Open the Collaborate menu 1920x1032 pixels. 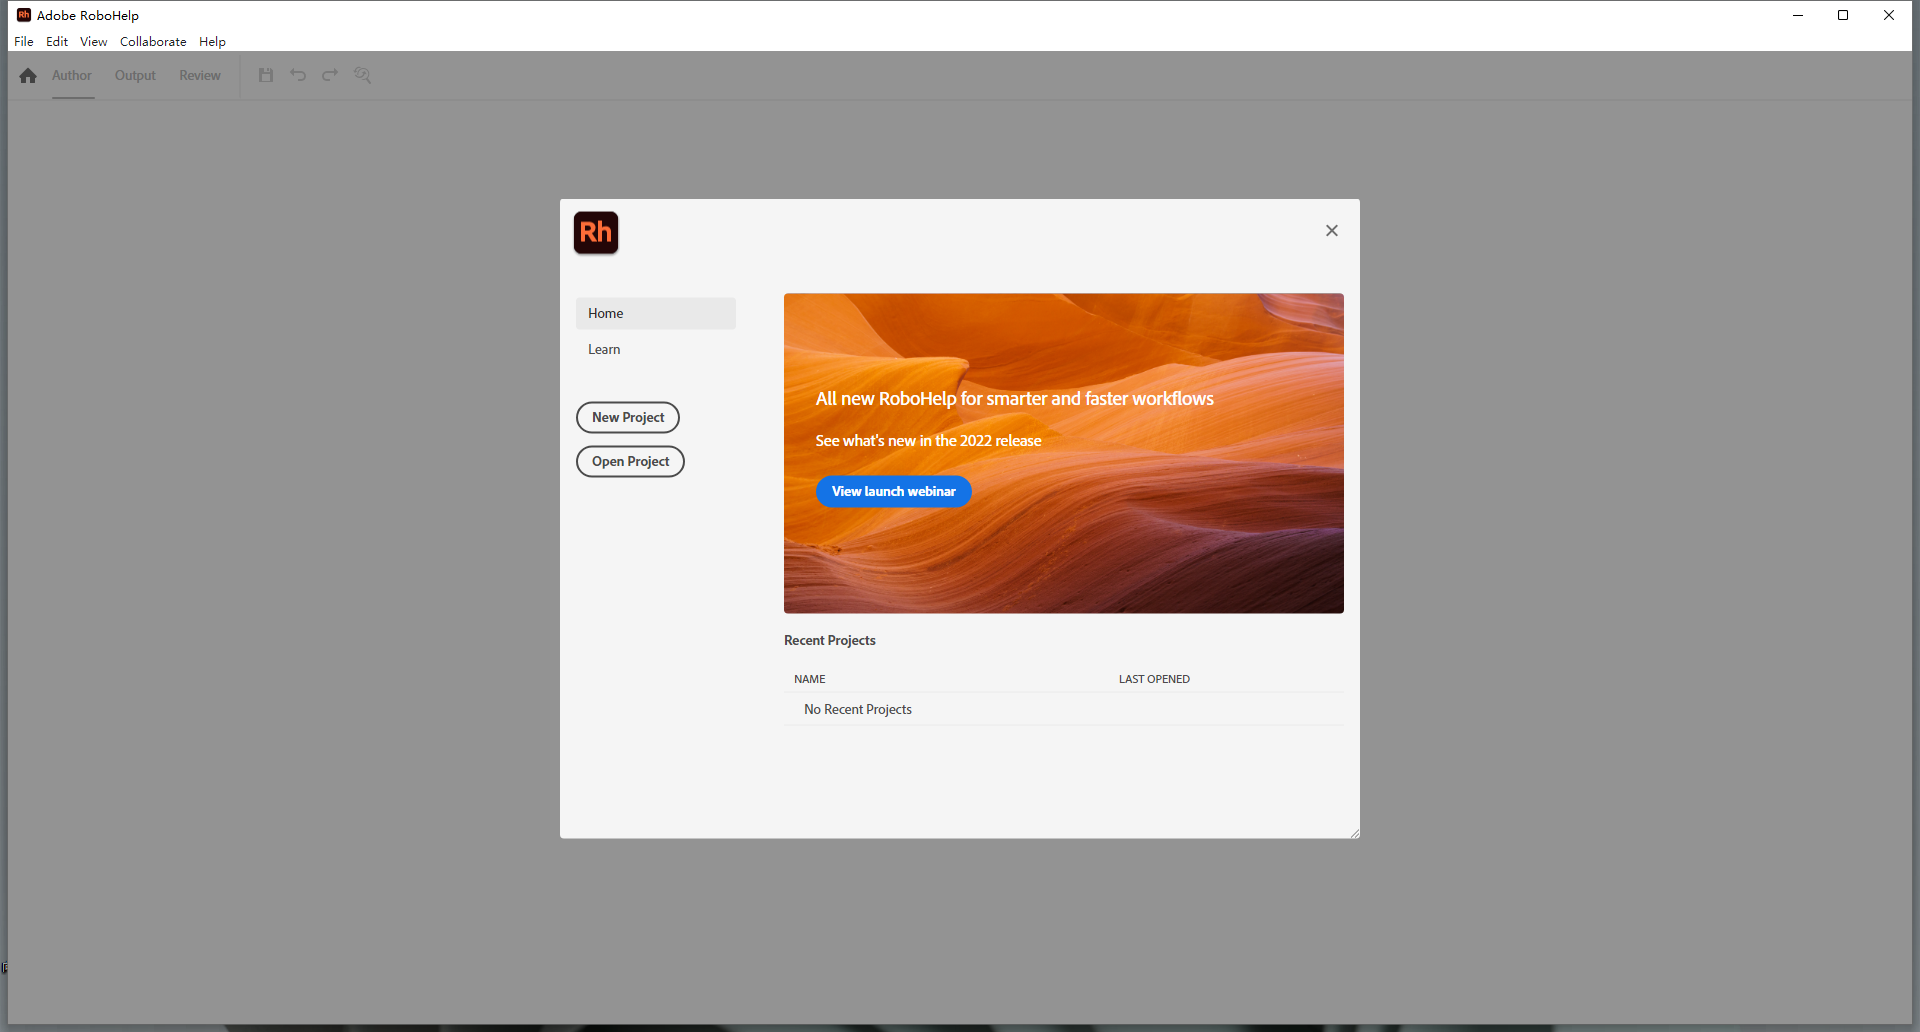tap(153, 42)
